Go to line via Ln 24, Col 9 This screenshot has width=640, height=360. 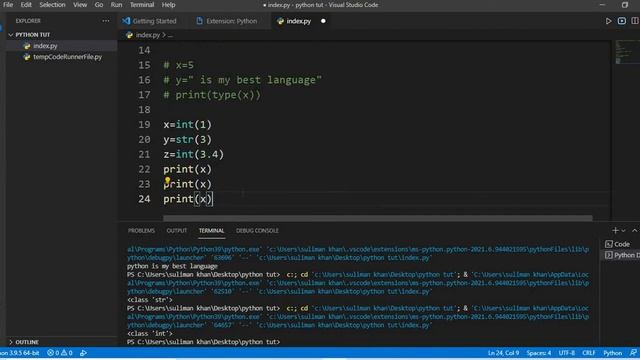click(x=503, y=353)
